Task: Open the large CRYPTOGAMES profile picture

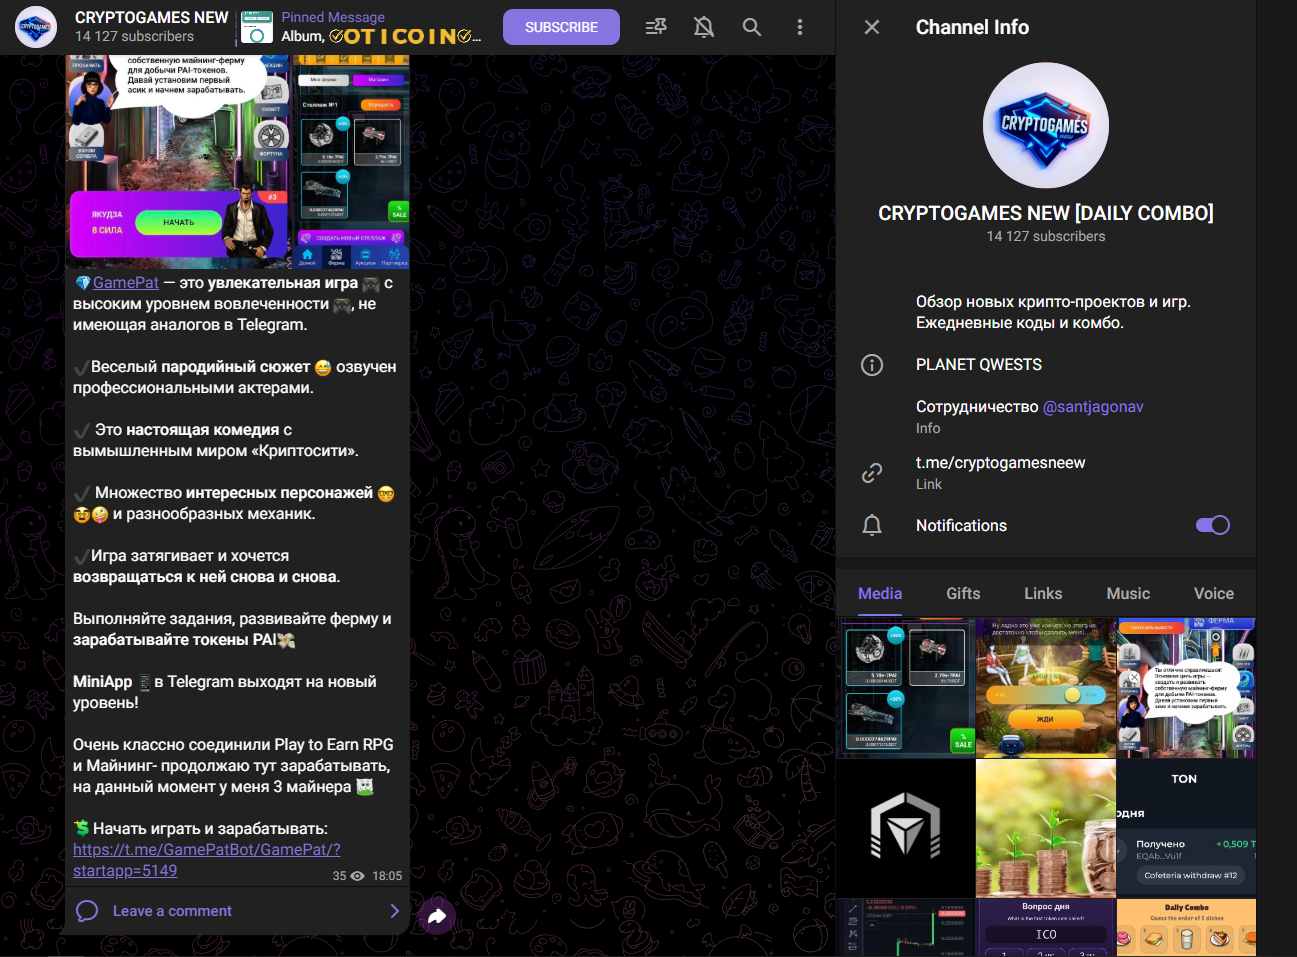Action: (1046, 126)
